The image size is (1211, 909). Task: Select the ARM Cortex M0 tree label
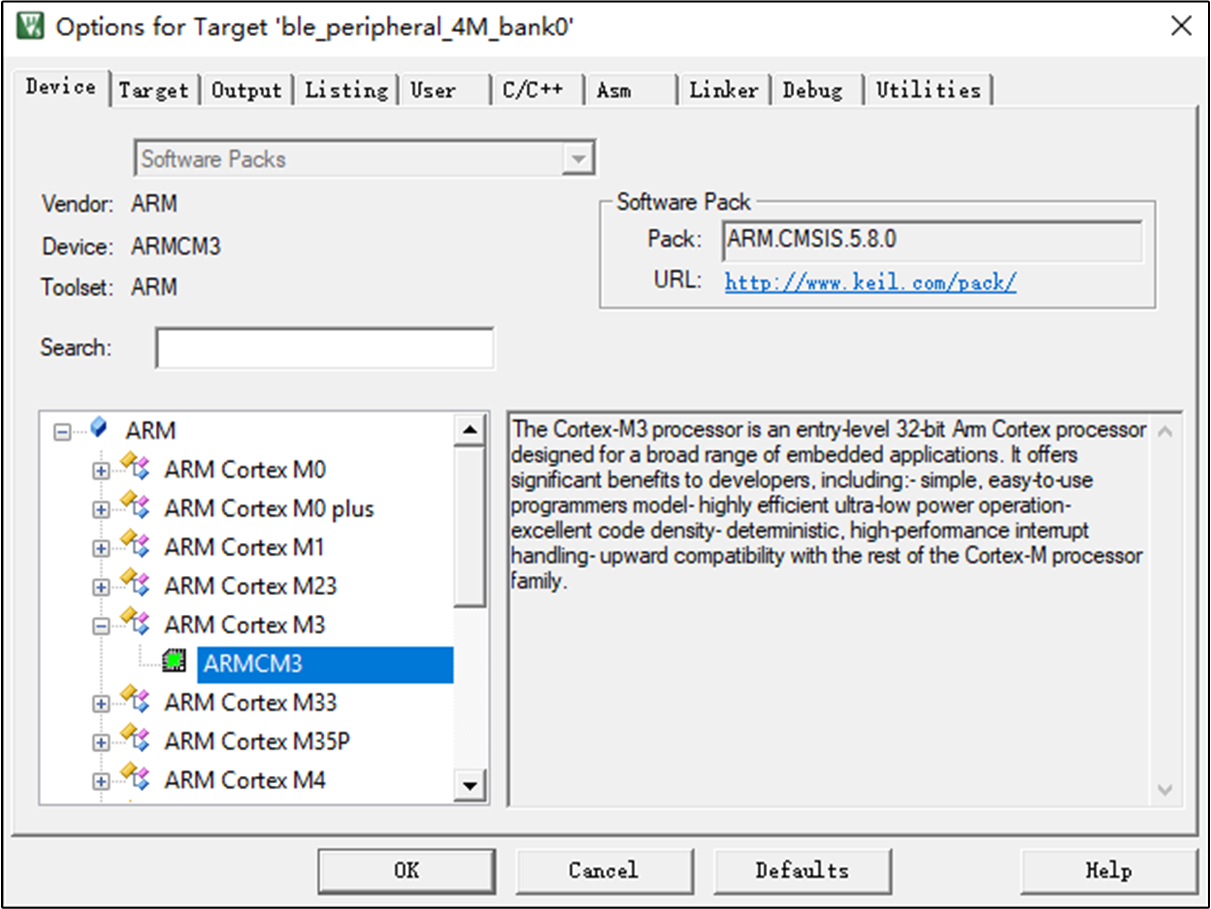click(245, 469)
